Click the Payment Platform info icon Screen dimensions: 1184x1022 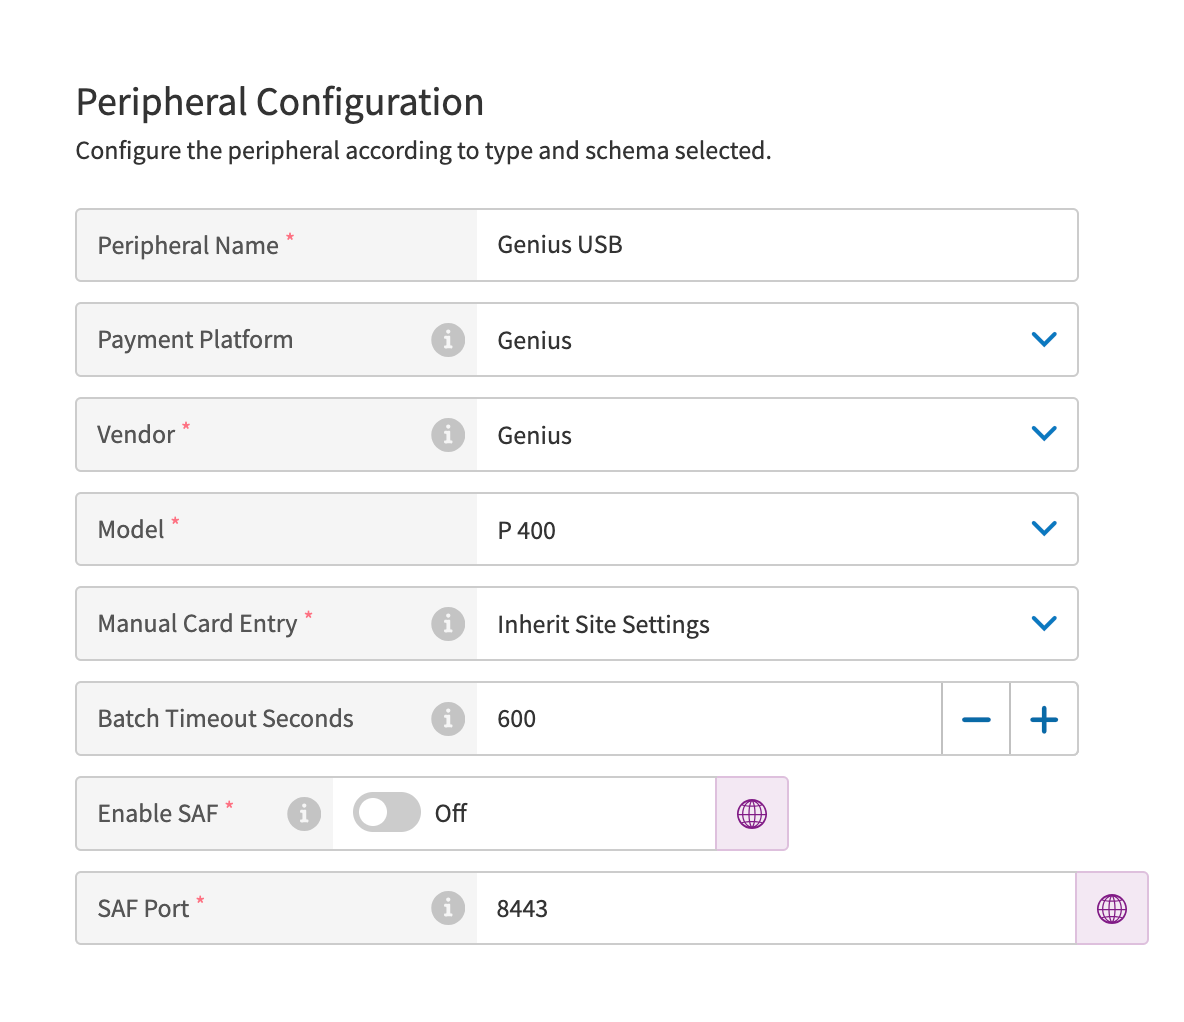click(448, 340)
